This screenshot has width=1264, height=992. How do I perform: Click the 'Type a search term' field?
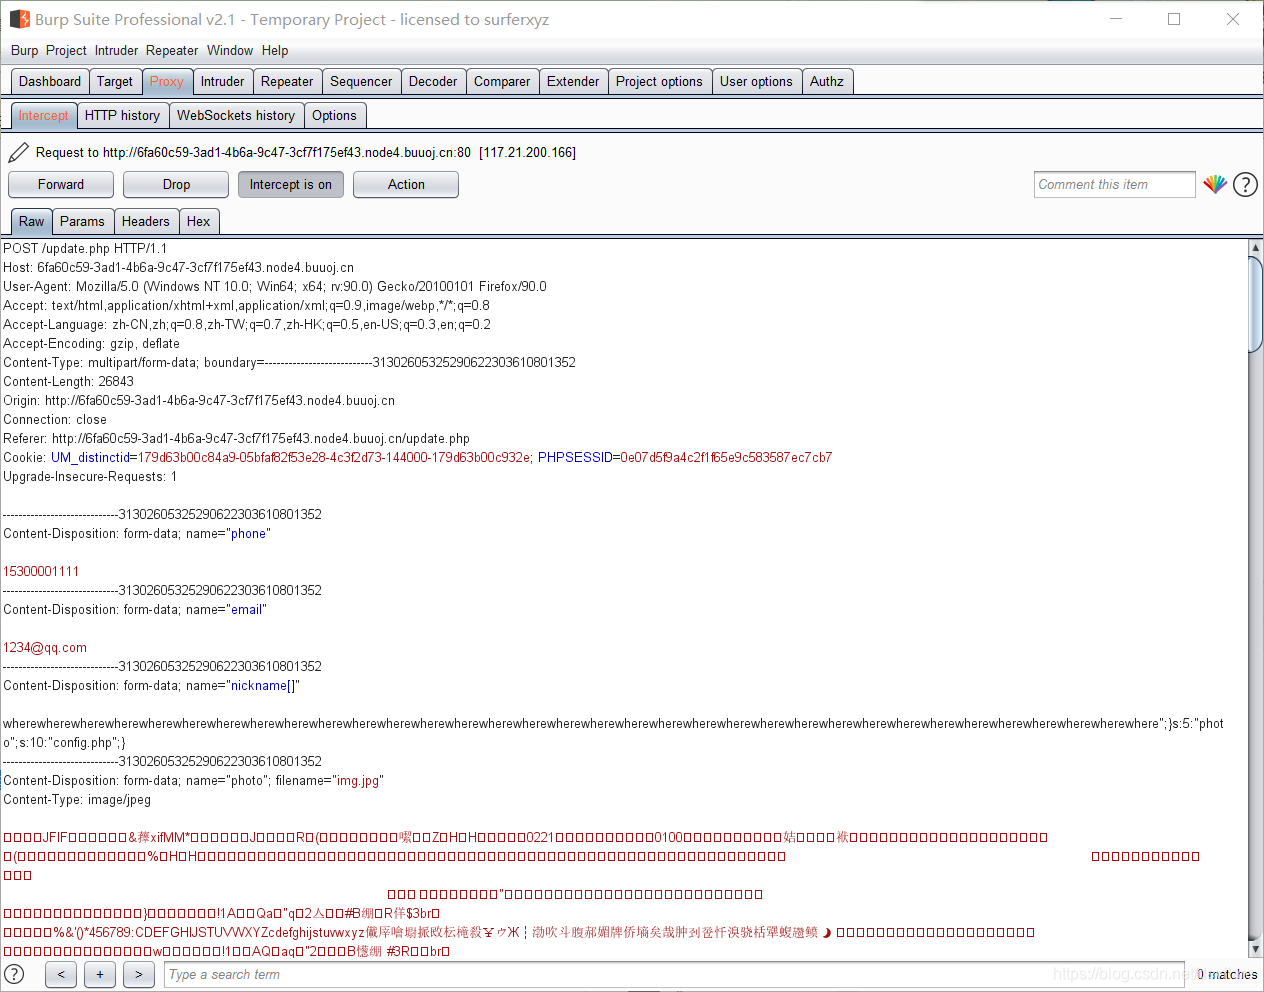[x=674, y=974]
